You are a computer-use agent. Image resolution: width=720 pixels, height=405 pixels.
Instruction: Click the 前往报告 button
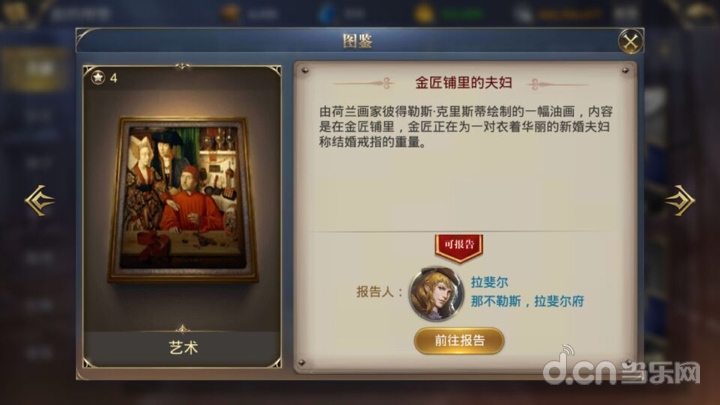point(459,341)
